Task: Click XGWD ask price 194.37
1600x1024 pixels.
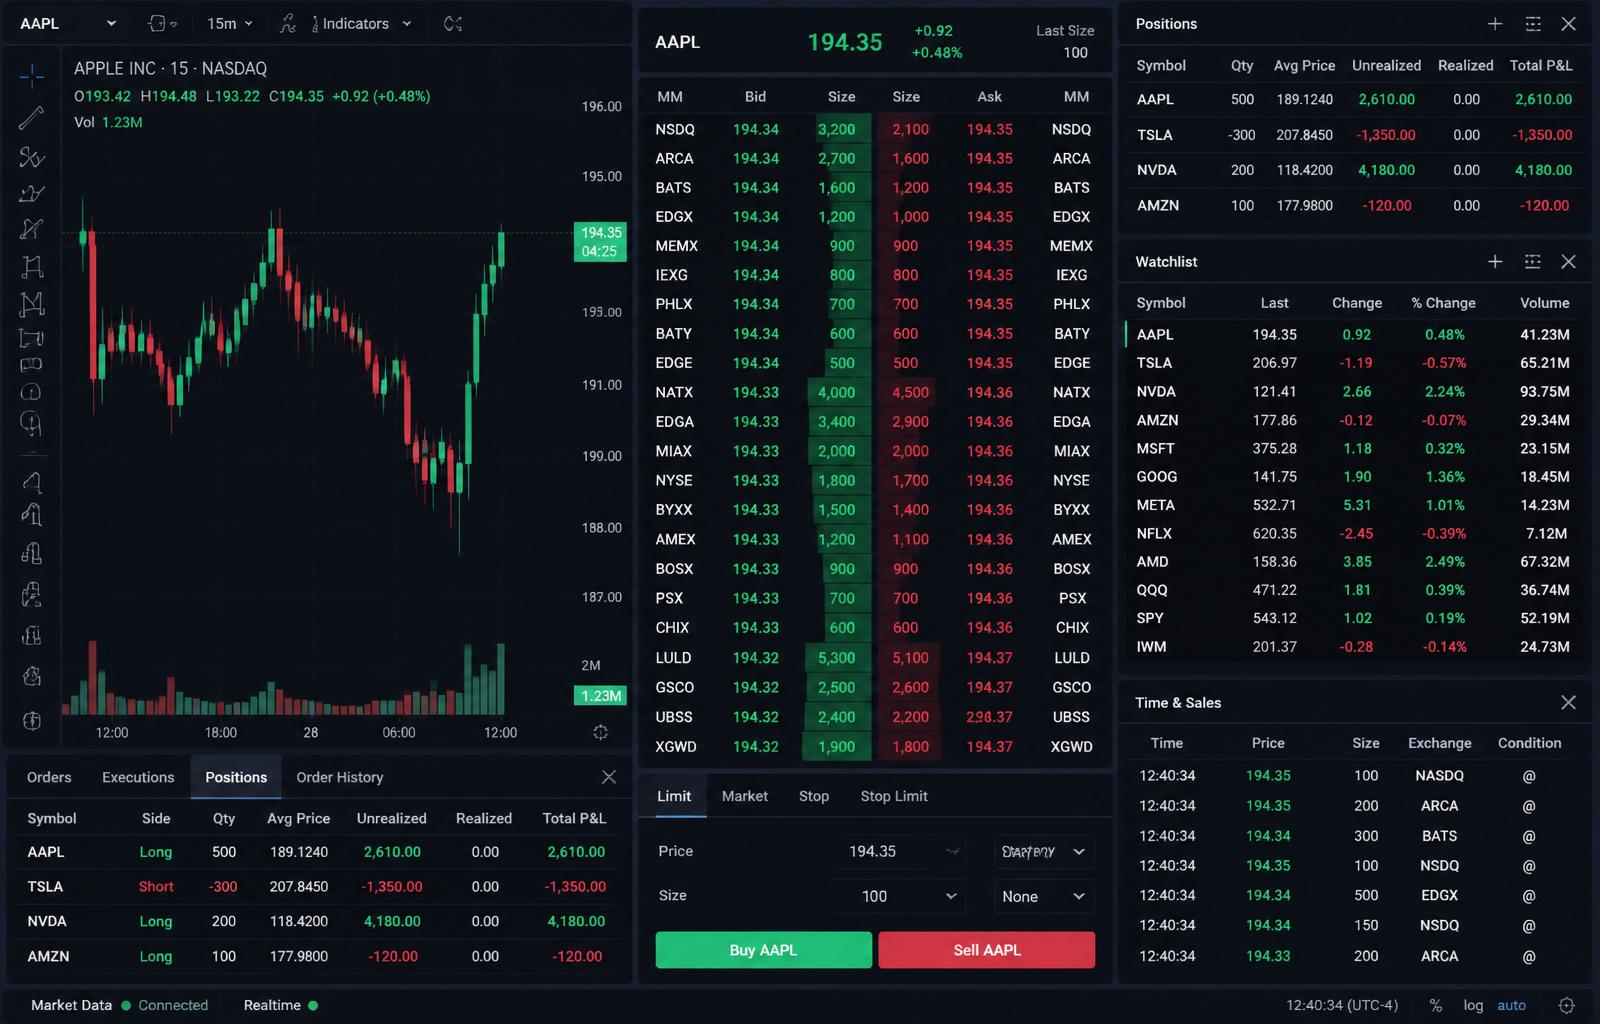Action: [990, 746]
